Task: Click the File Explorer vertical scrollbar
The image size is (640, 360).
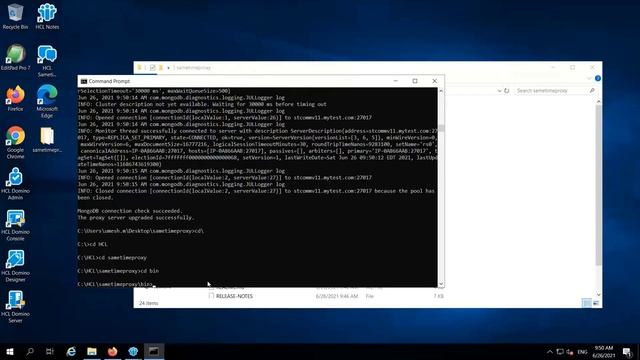Action: pos(598,184)
